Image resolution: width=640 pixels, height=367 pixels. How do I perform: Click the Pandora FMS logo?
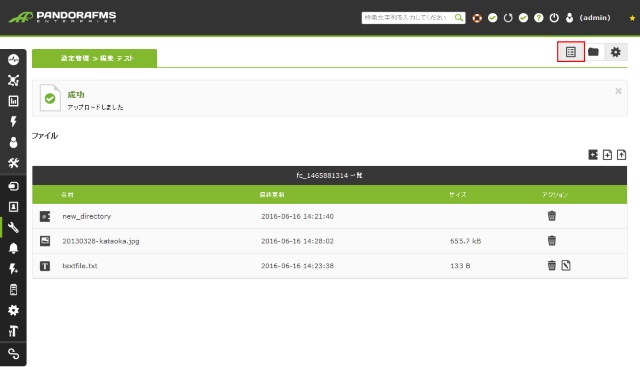click(62, 17)
